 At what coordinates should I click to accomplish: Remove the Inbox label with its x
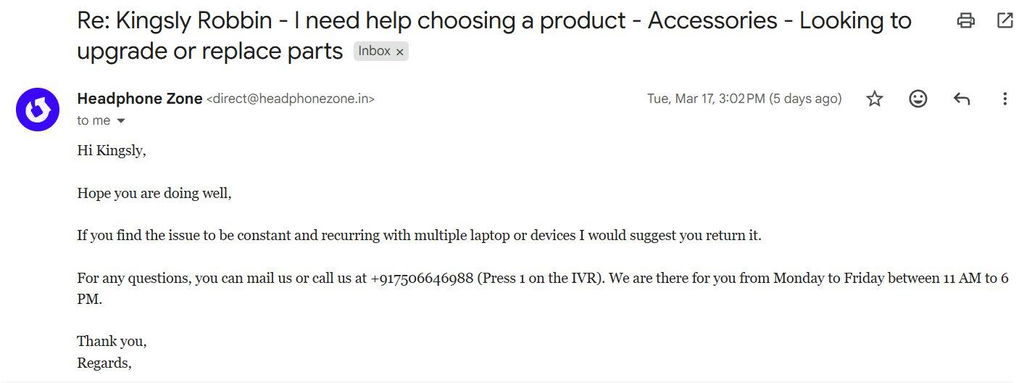tap(400, 52)
